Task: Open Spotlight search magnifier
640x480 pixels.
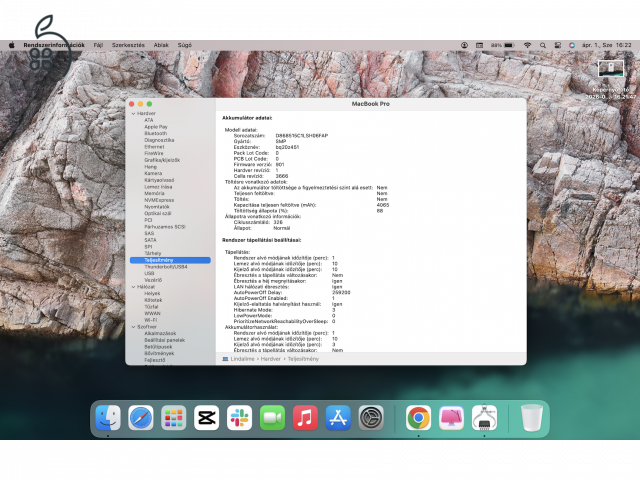Action: (543, 45)
